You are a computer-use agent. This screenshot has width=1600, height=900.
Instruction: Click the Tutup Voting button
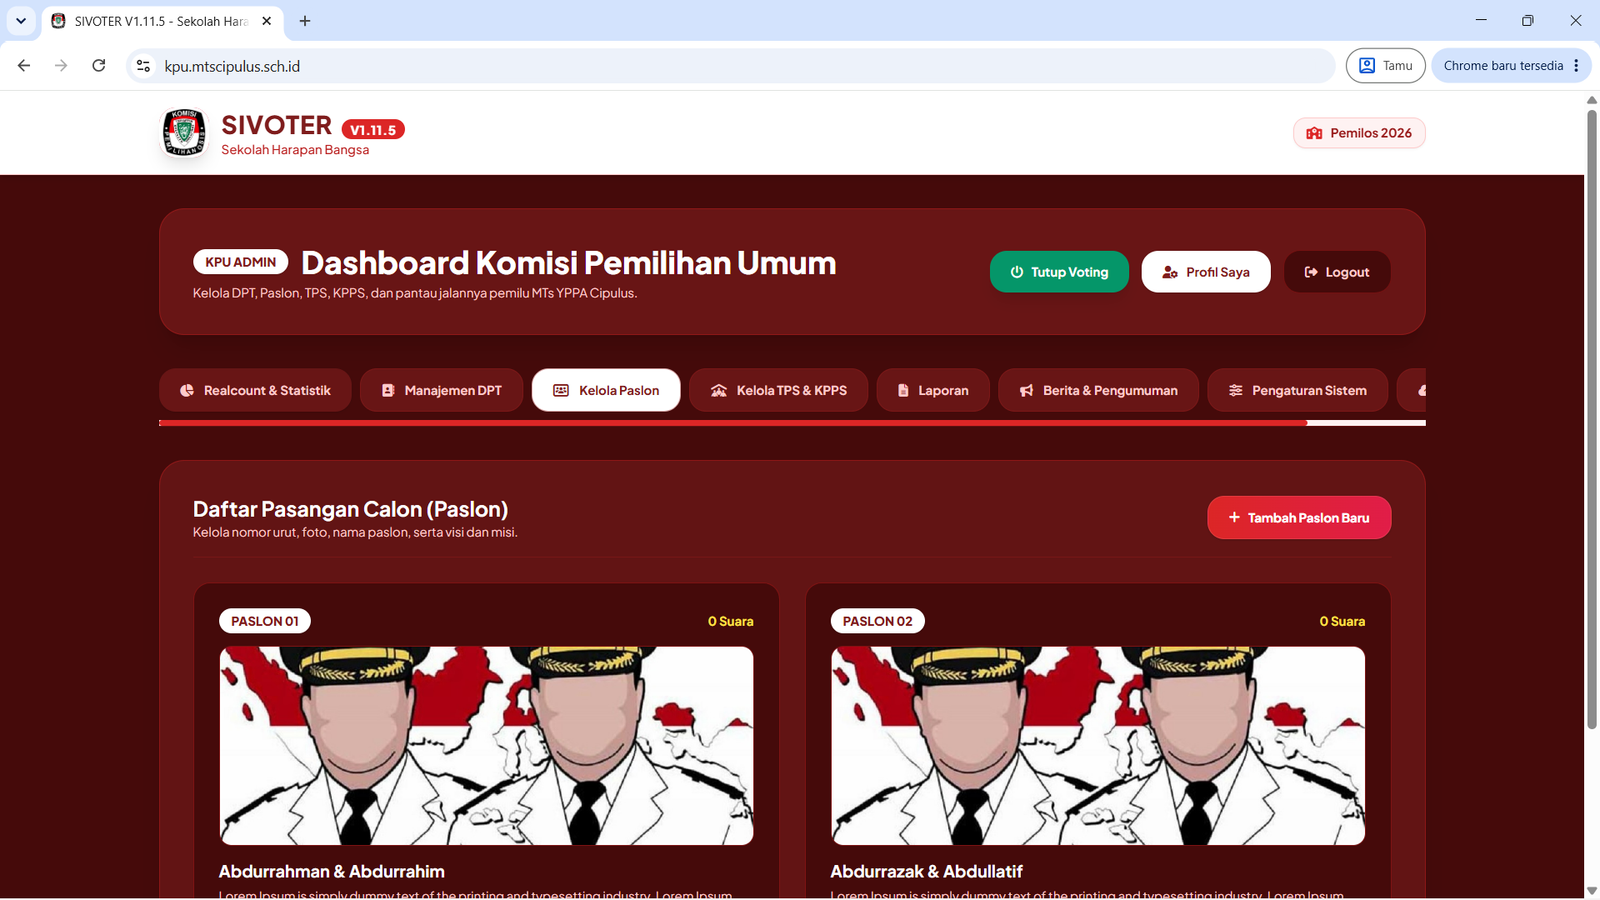(1059, 272)
